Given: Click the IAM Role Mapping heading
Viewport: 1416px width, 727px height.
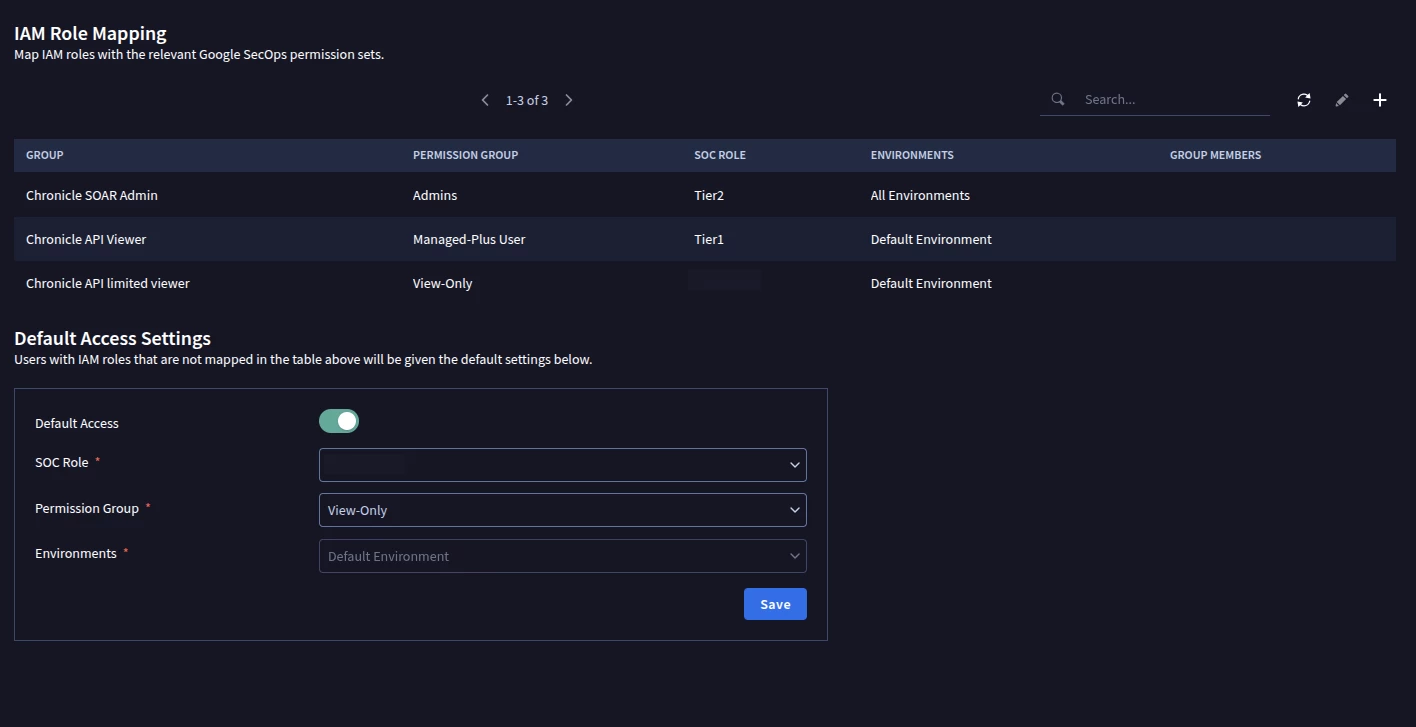Looking at the screenshot, I should 90,34.
